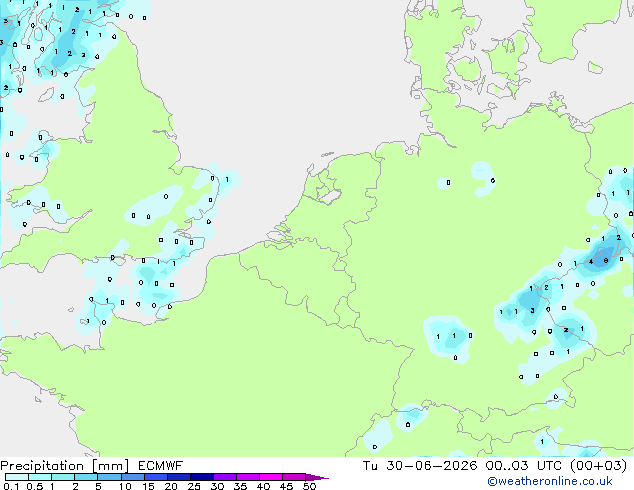The height and width of the screenshot is (490, 634).
Task: Click the '40' legend scale number
Action: click(264, 486)
